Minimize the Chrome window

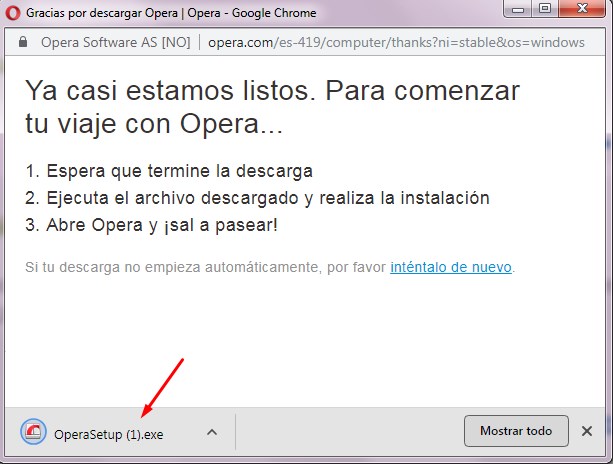518,9
